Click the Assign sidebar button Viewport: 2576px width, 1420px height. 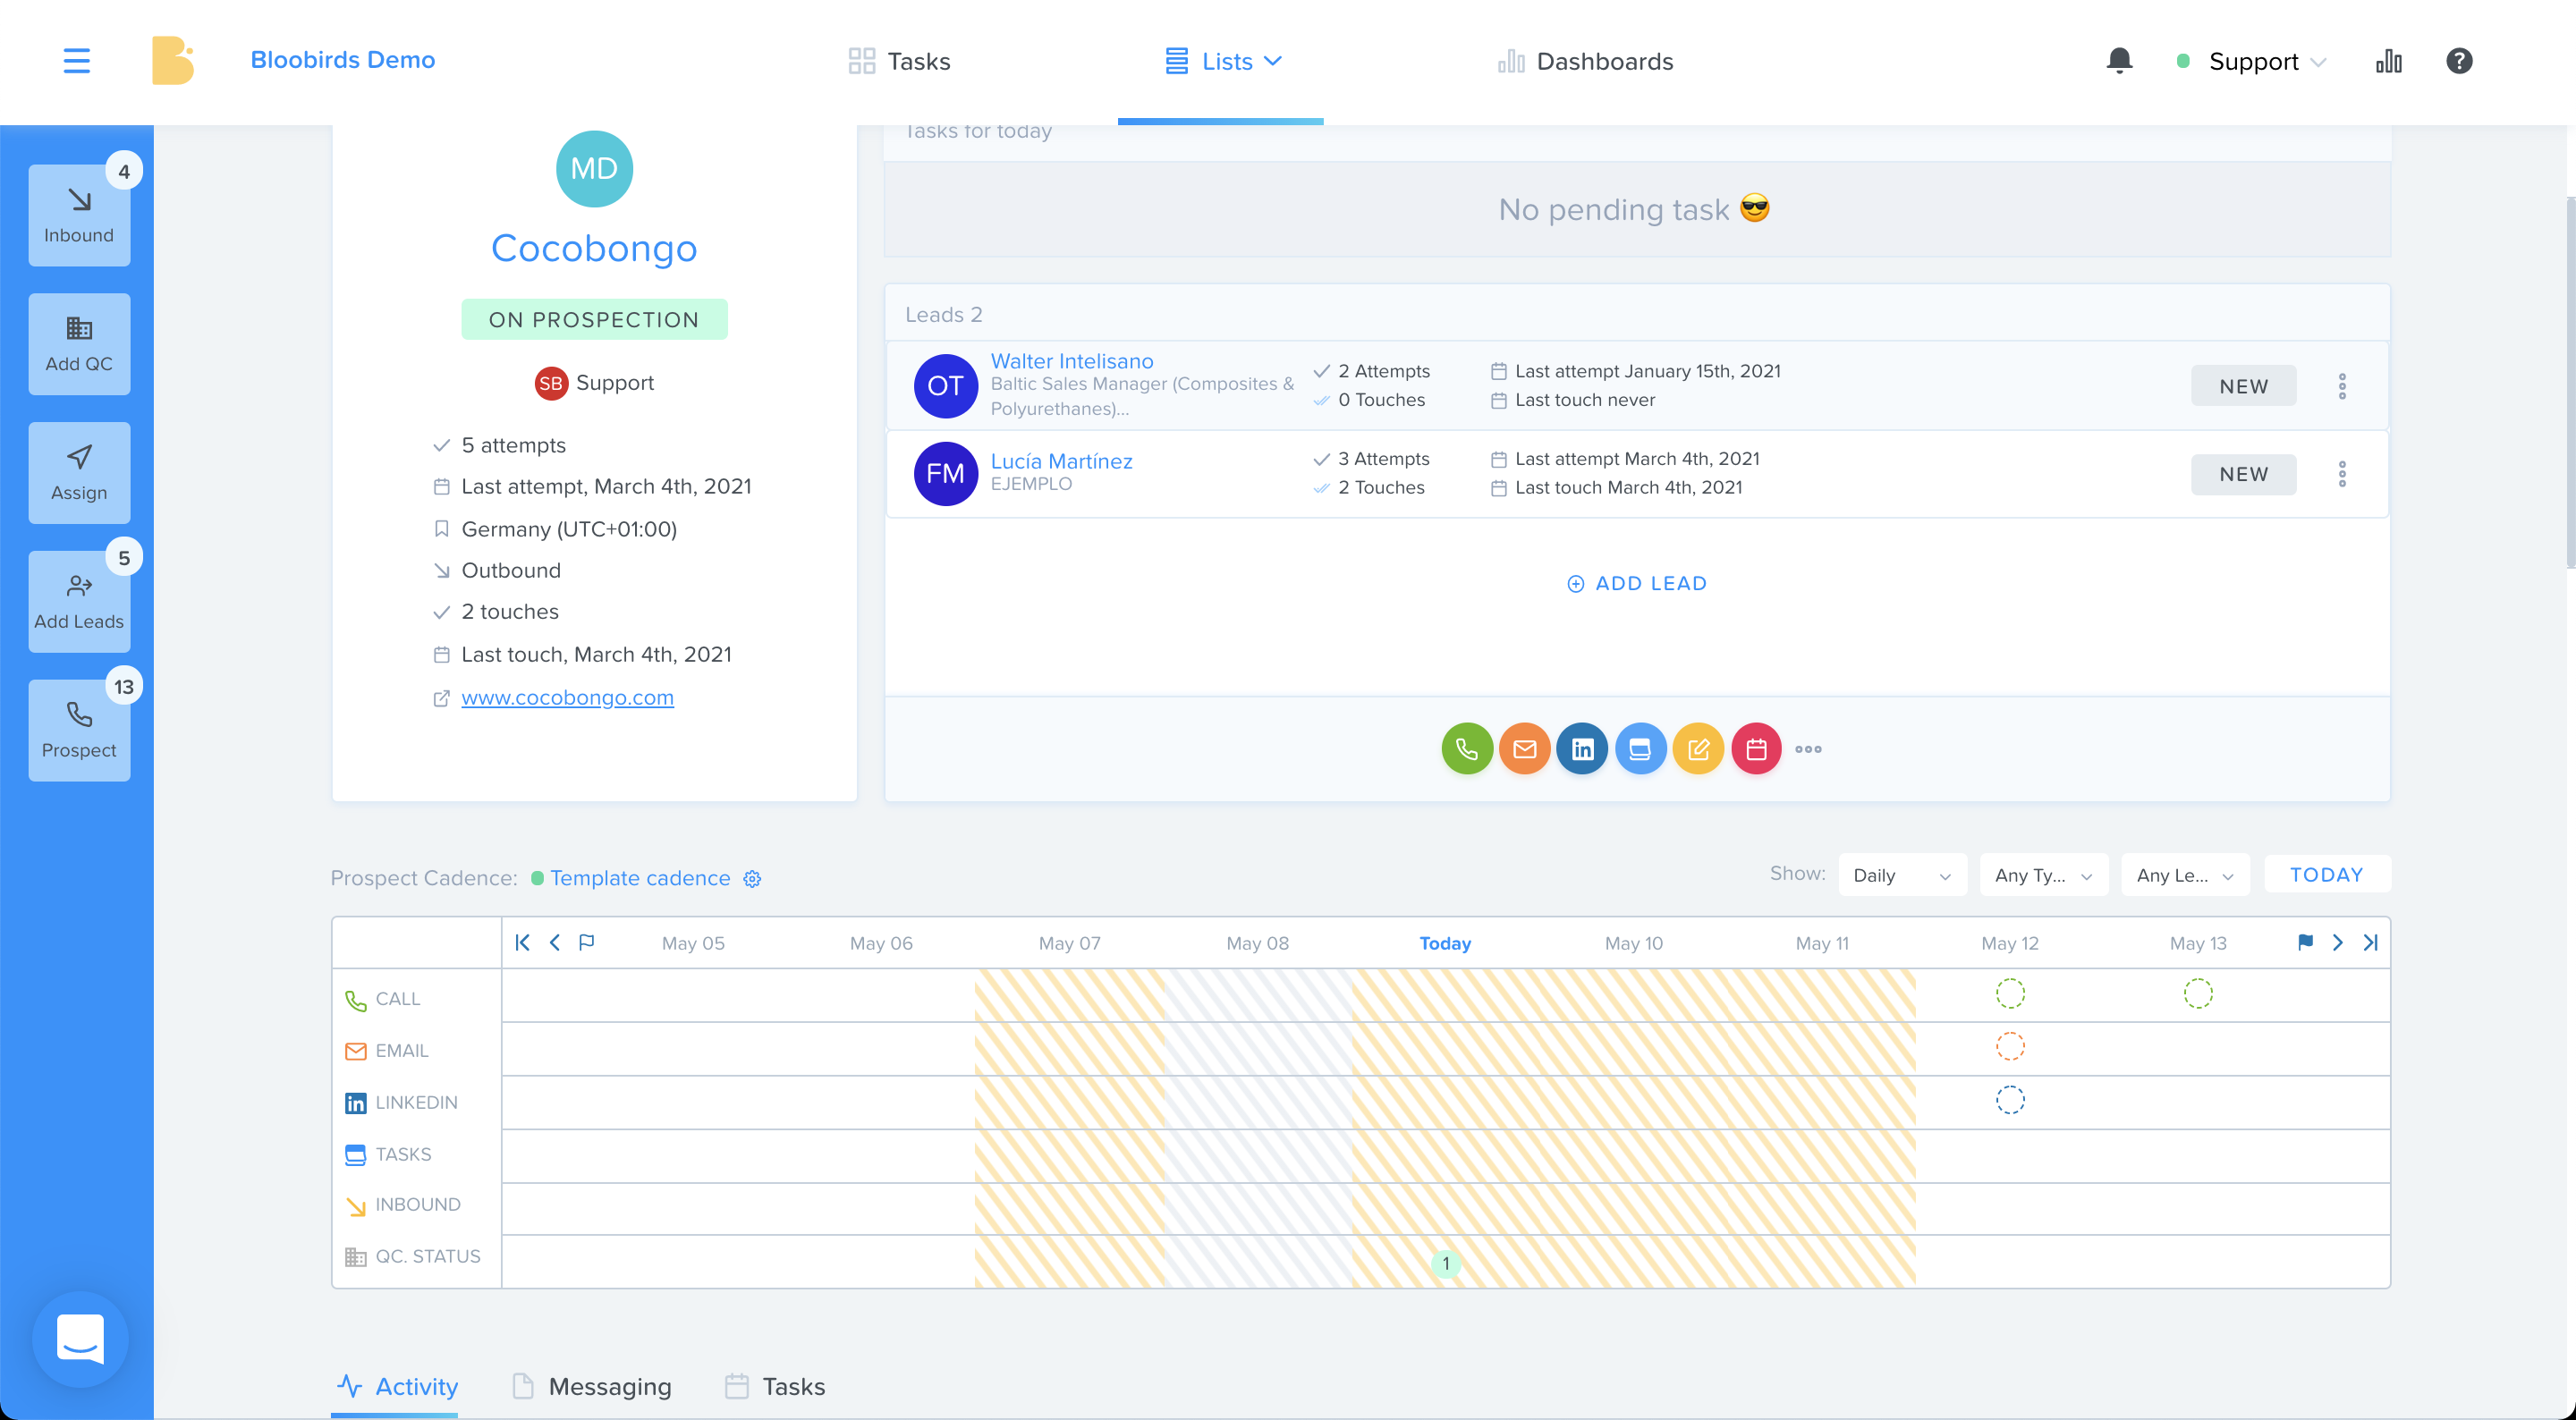click(79, 473)
